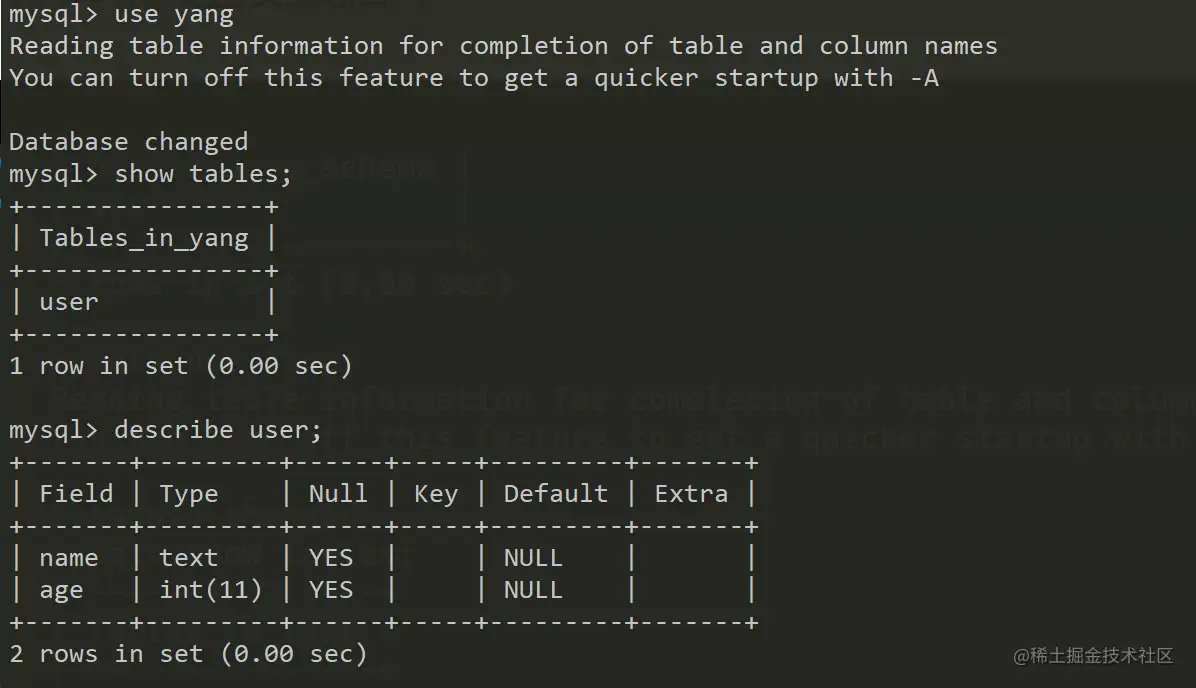The image size is (1196, 688).
Task: Select the Extra column header
Action: 691,494
